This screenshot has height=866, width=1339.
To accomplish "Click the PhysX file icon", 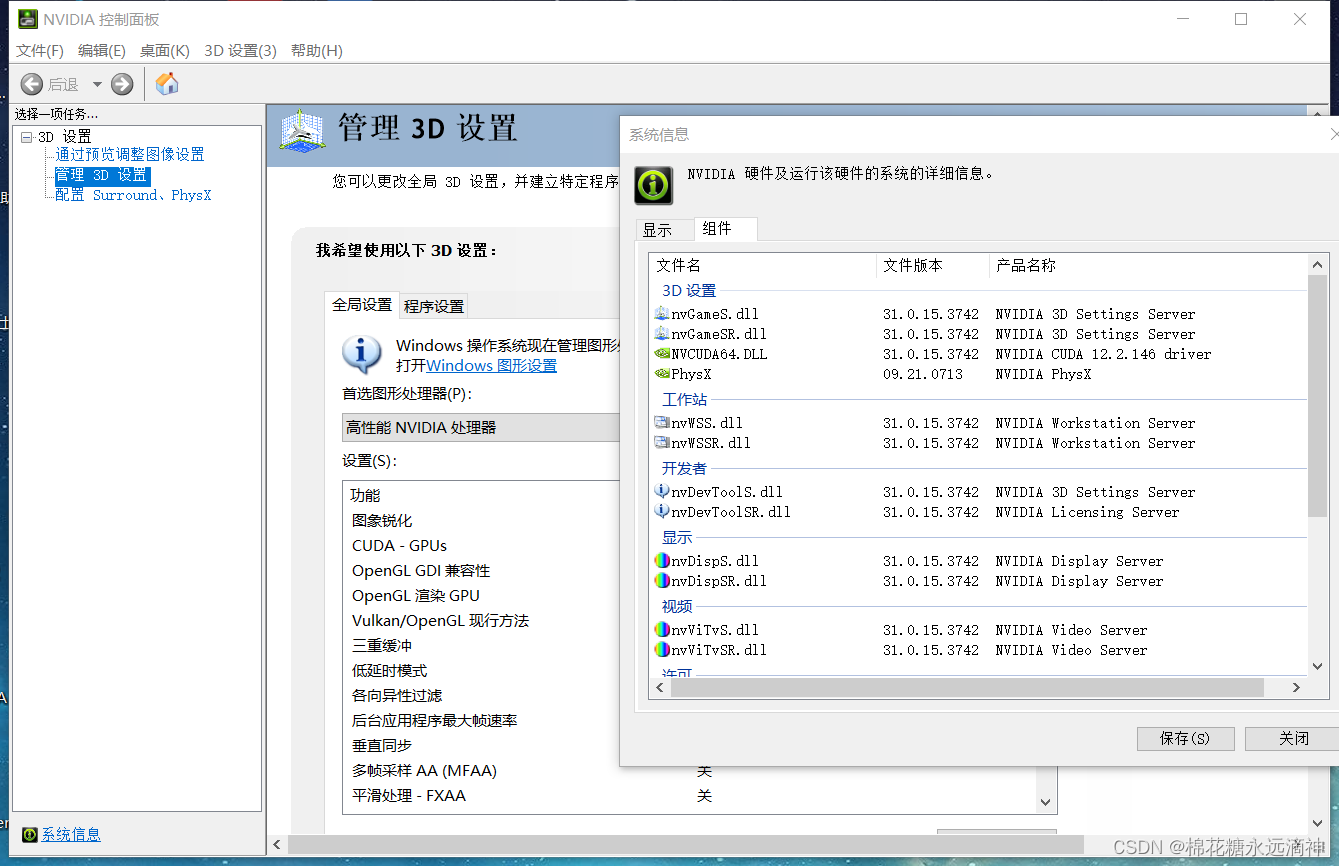I will (x=661, y=374).
